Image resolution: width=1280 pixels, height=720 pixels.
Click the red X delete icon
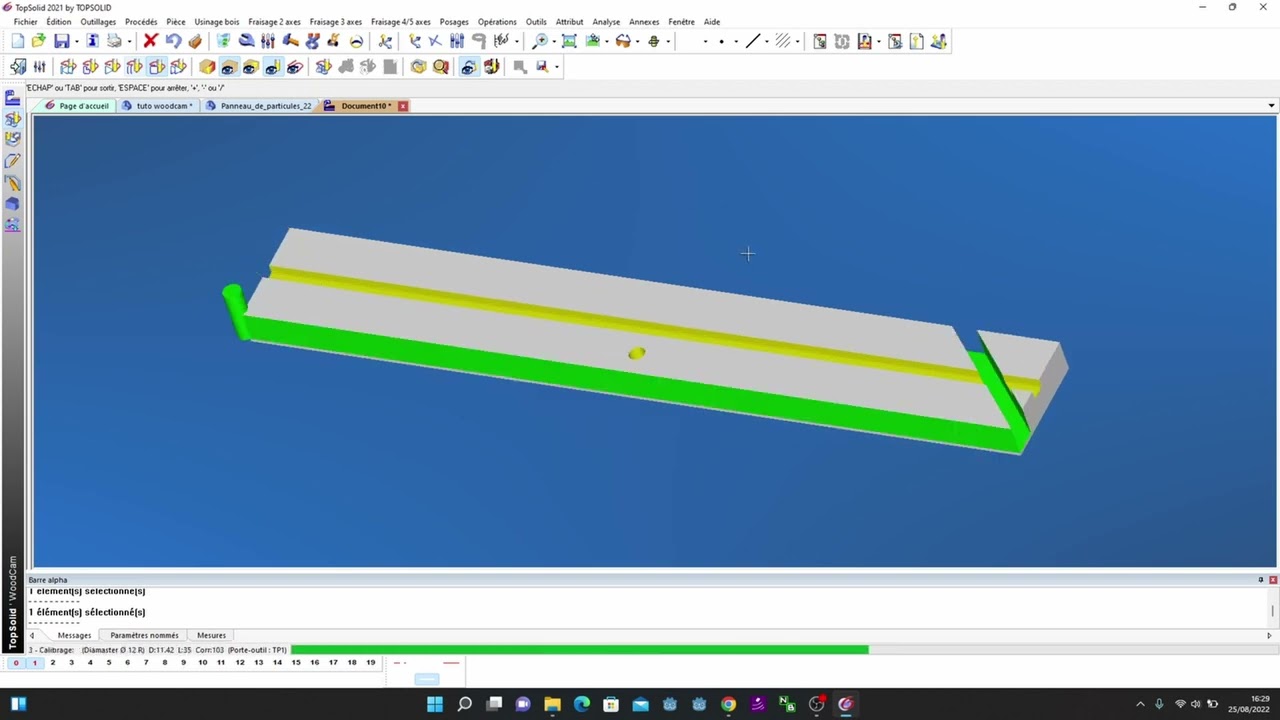point(150,41)
